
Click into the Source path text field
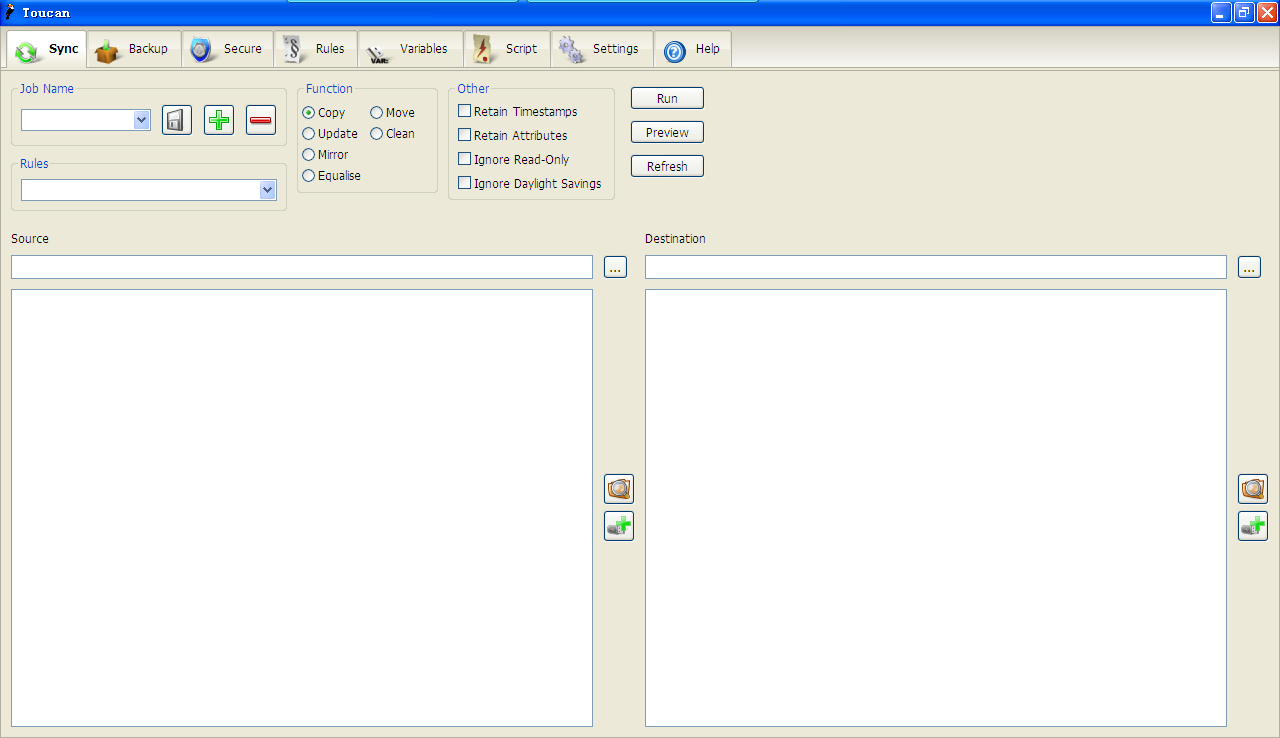(301, 267)
